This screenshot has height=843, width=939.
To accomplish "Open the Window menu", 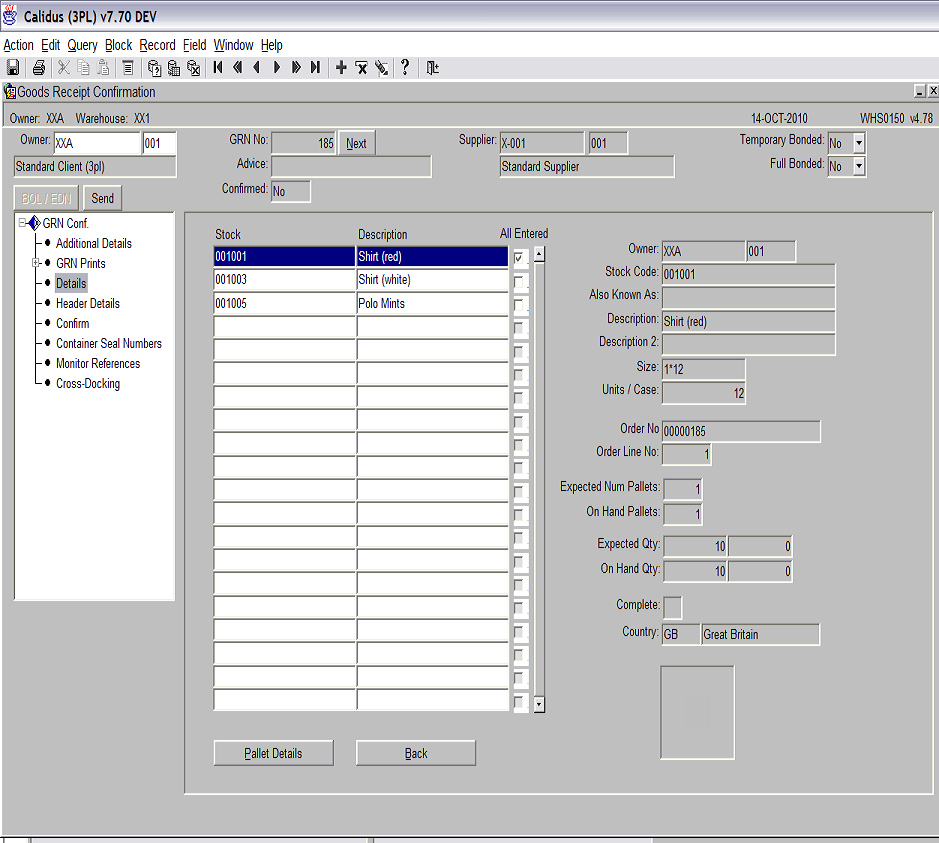I will [234, 45].
